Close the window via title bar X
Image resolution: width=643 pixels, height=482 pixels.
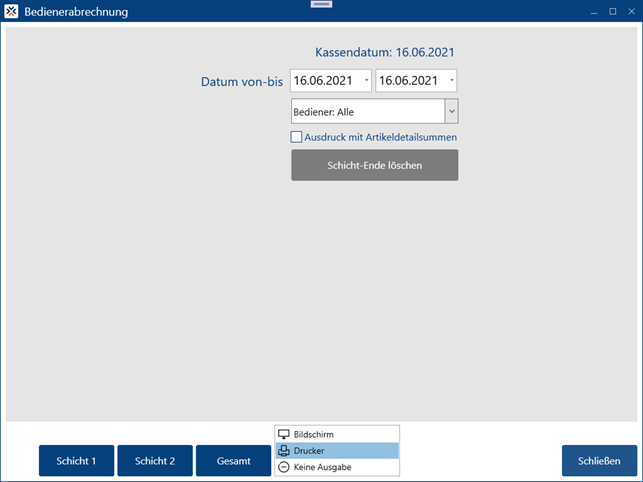pos(630,11)
